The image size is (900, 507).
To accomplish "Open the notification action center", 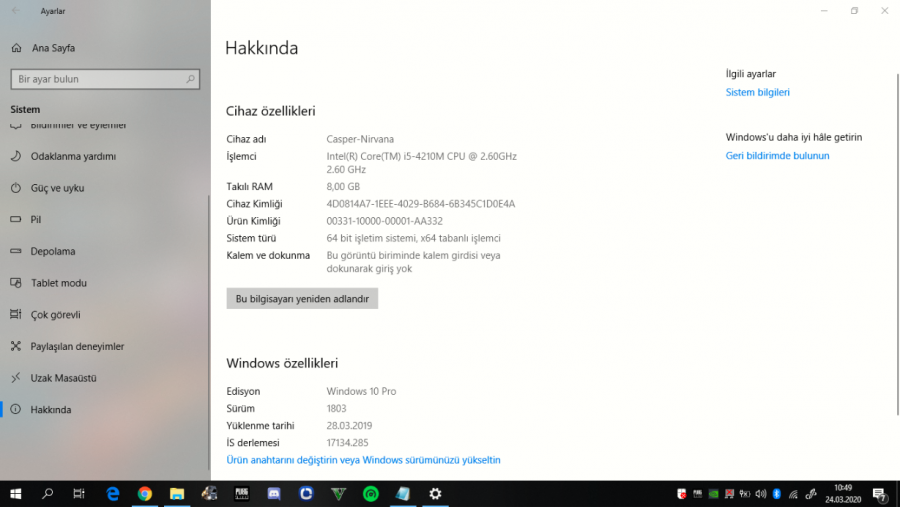I will click(880, 494).
